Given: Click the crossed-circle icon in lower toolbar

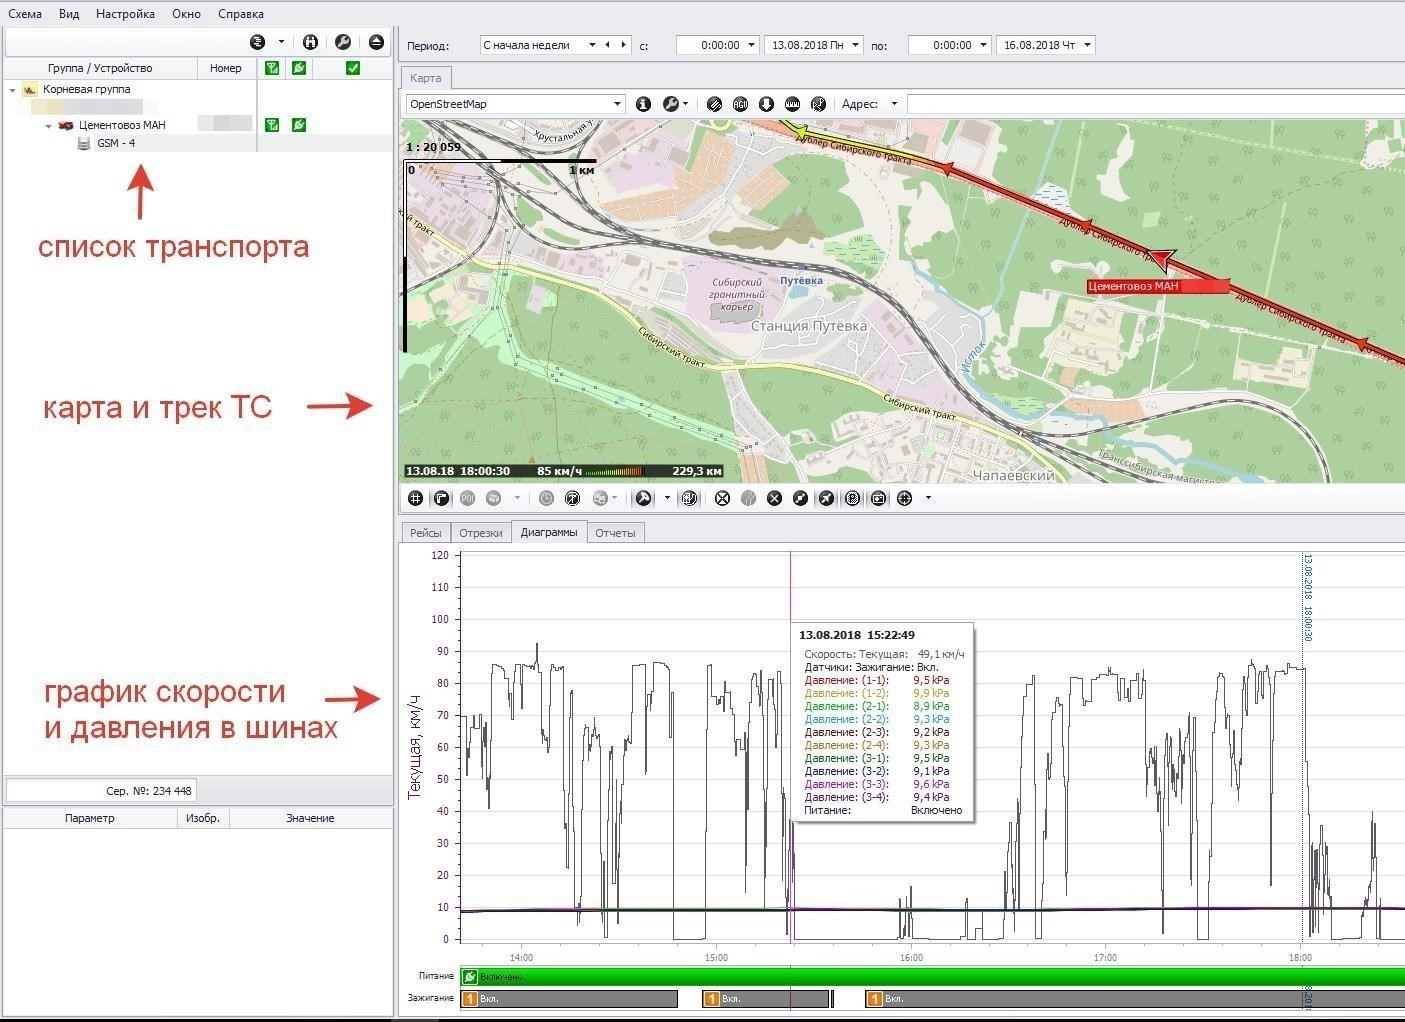Looking at the screenshot, I should click(722, 498).
